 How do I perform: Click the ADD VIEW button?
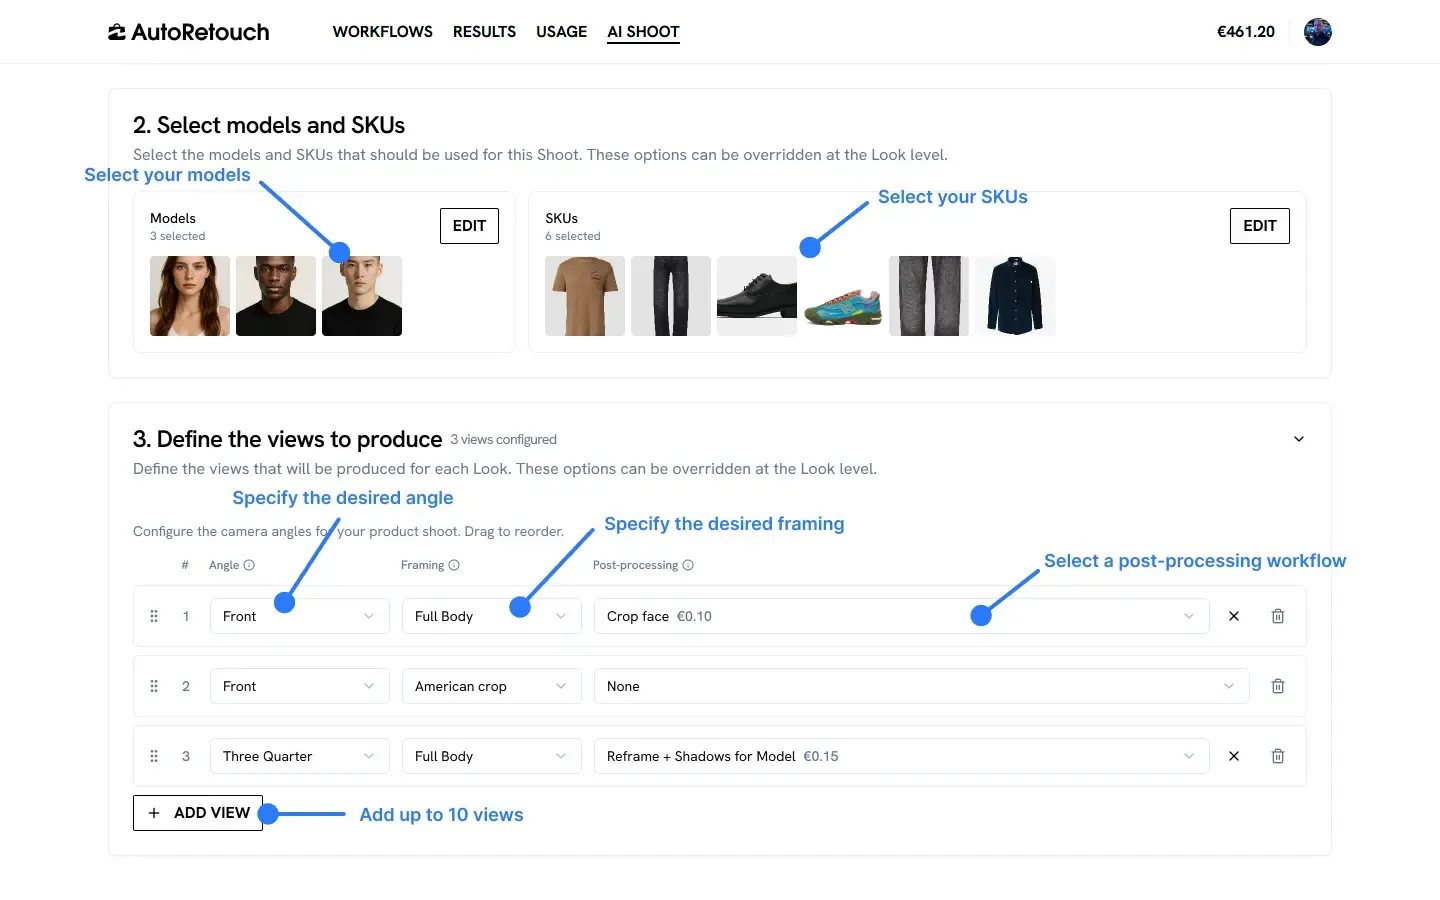tap(198, 813)
